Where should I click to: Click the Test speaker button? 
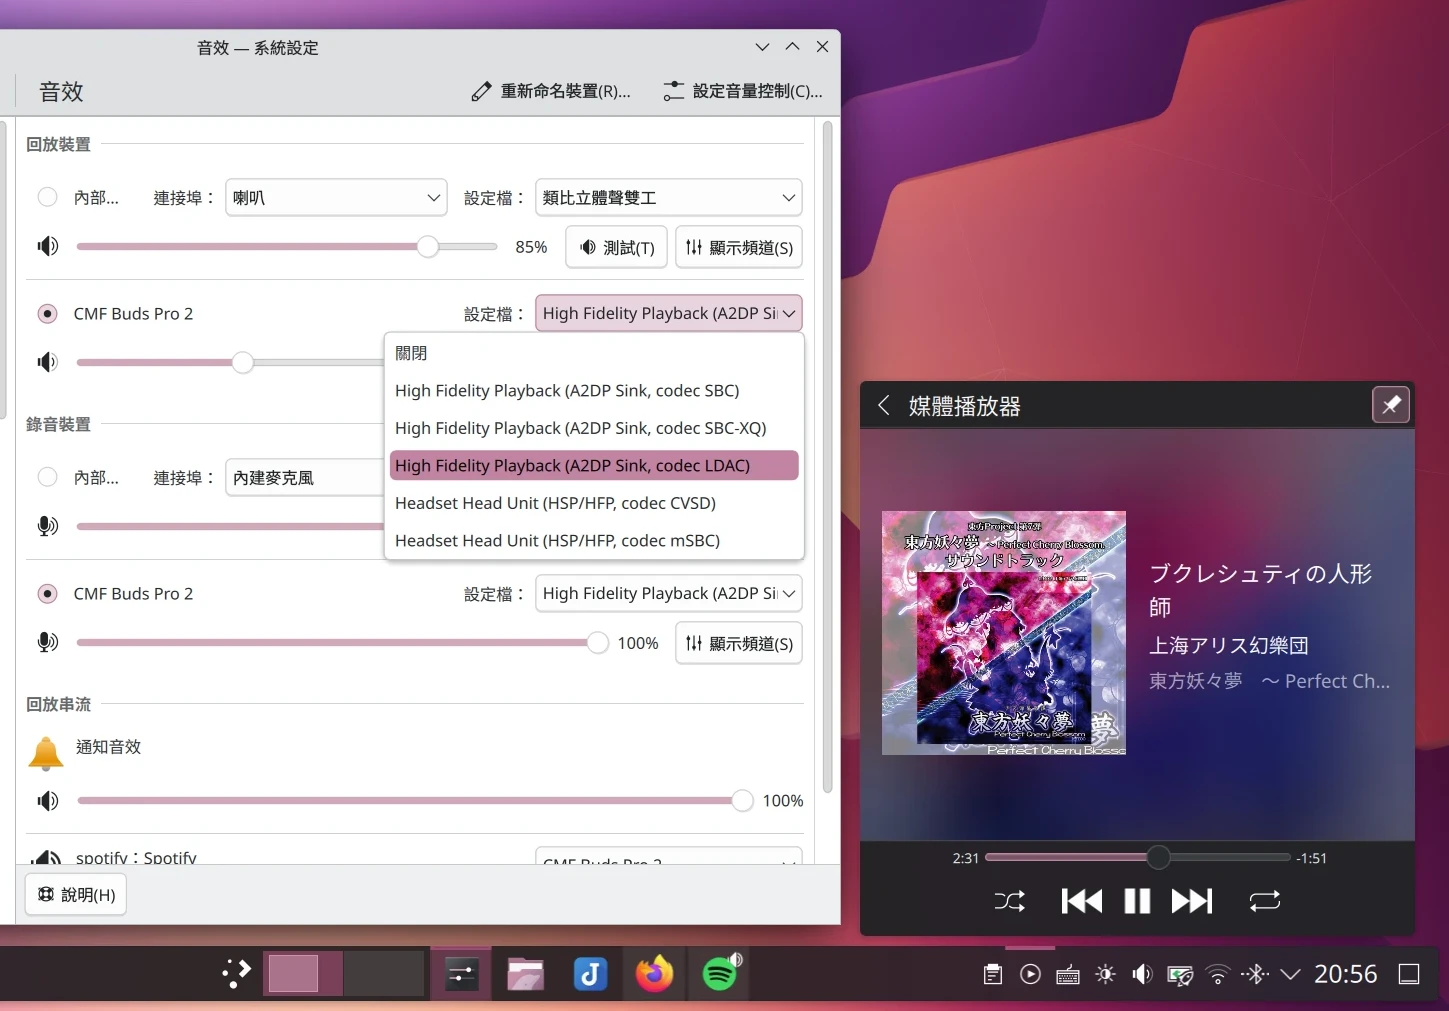616,247
